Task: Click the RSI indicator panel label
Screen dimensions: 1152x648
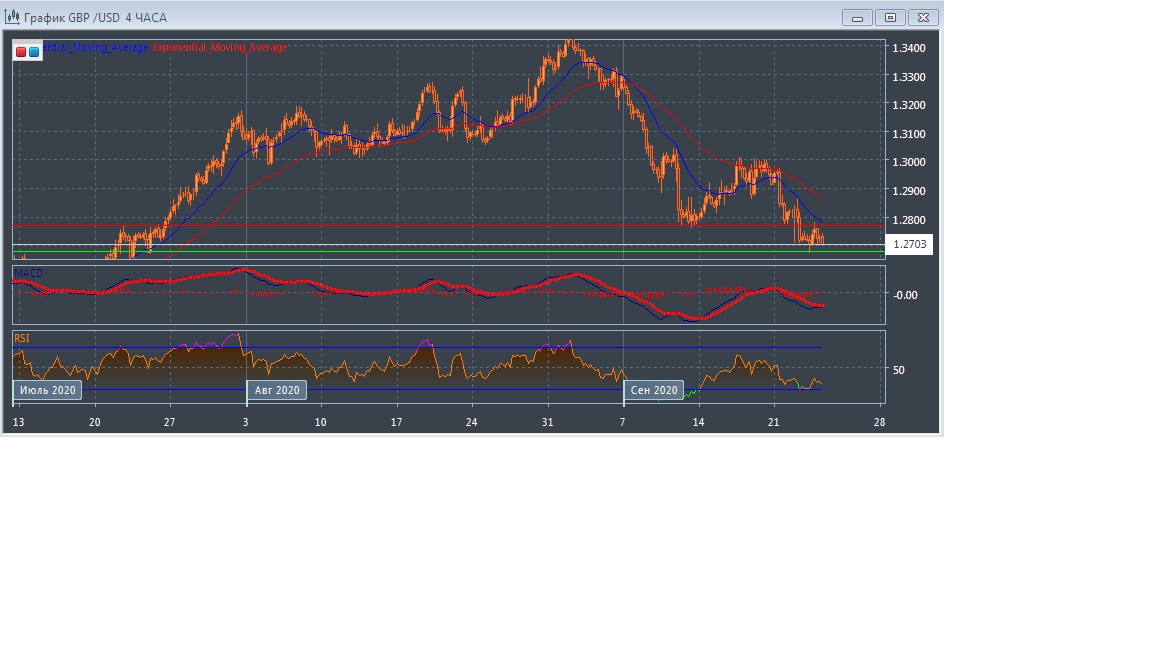Action: (22, 339)
